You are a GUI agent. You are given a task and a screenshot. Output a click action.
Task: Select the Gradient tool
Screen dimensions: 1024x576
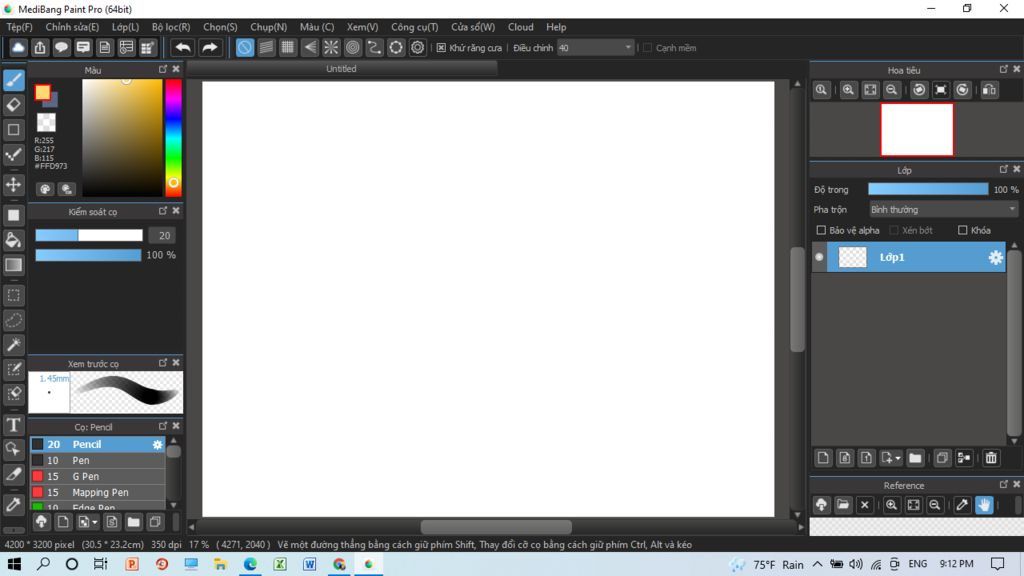14,265
